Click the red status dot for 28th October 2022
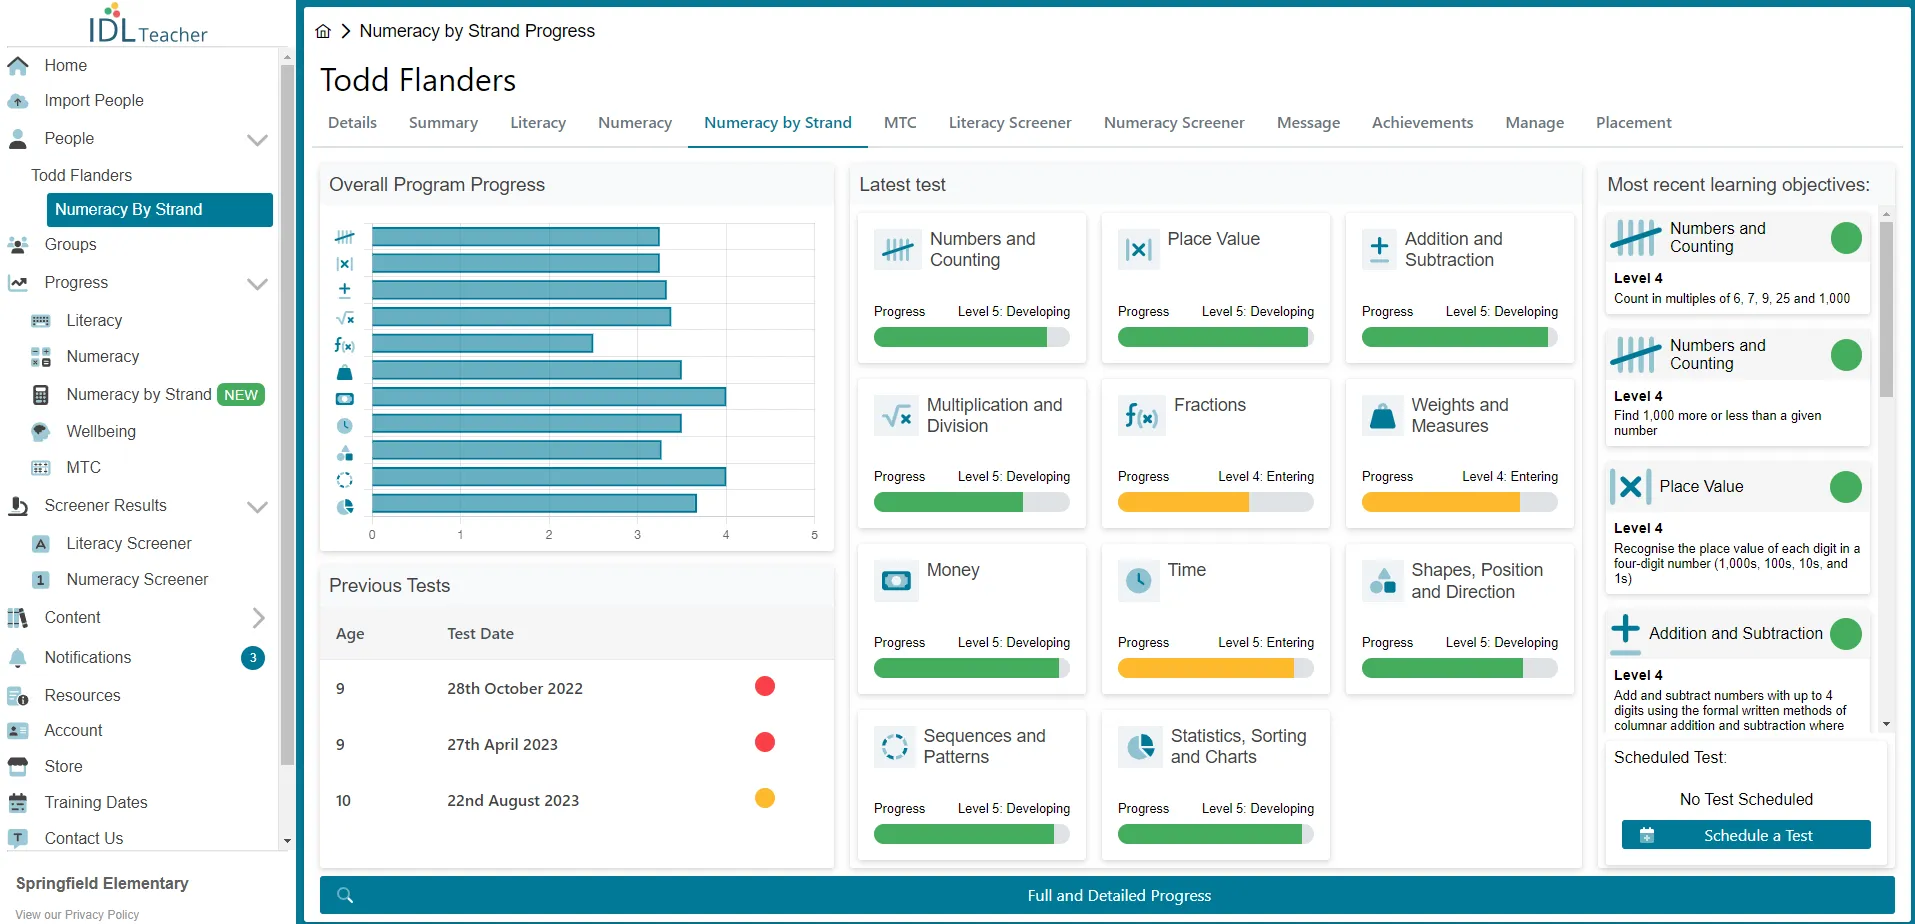The width and height of the screenshot is (1915, 924). 765,686
